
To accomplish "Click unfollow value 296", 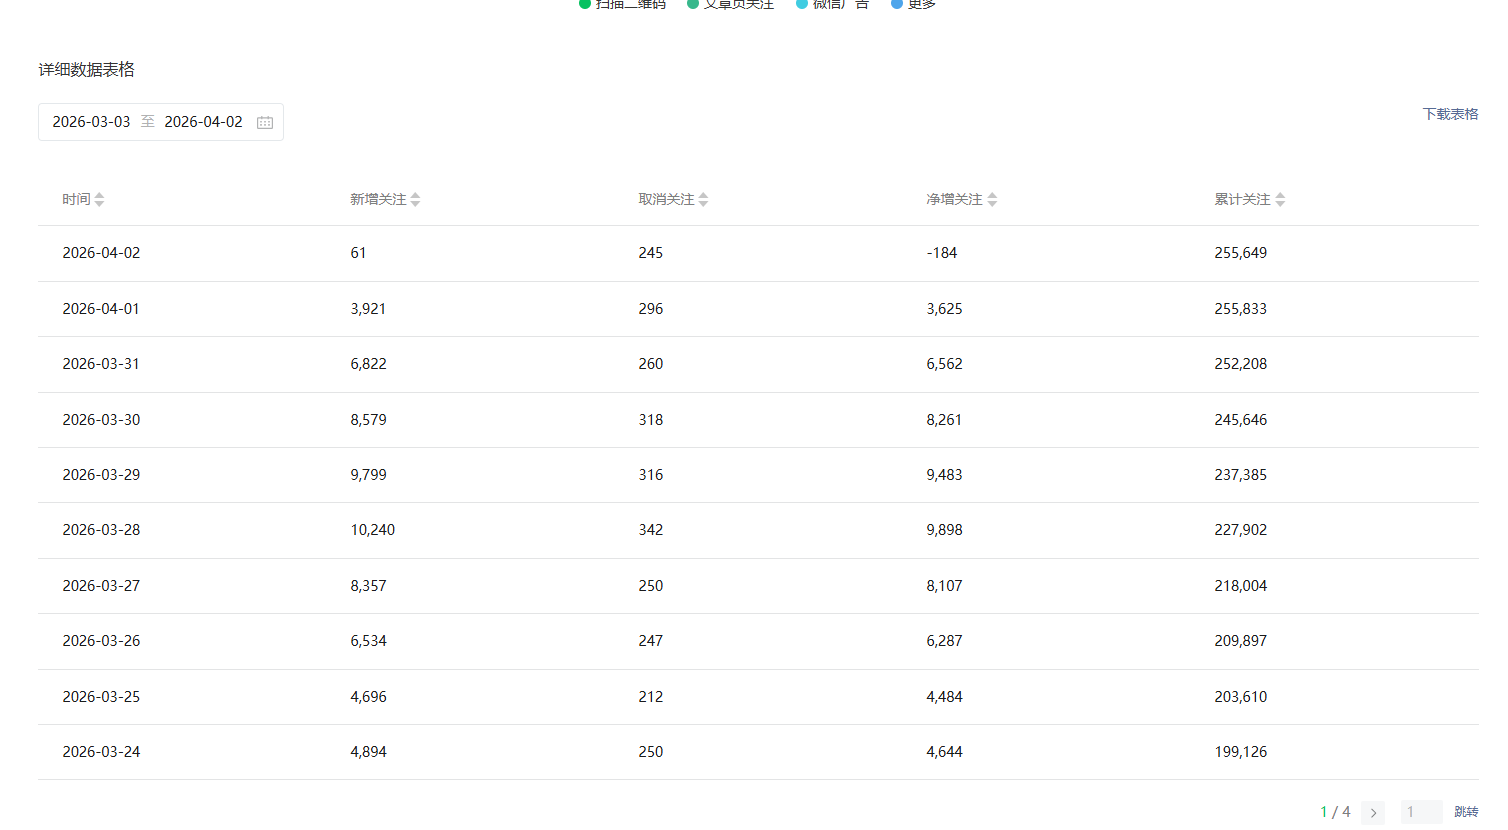I will click(650, 309).
